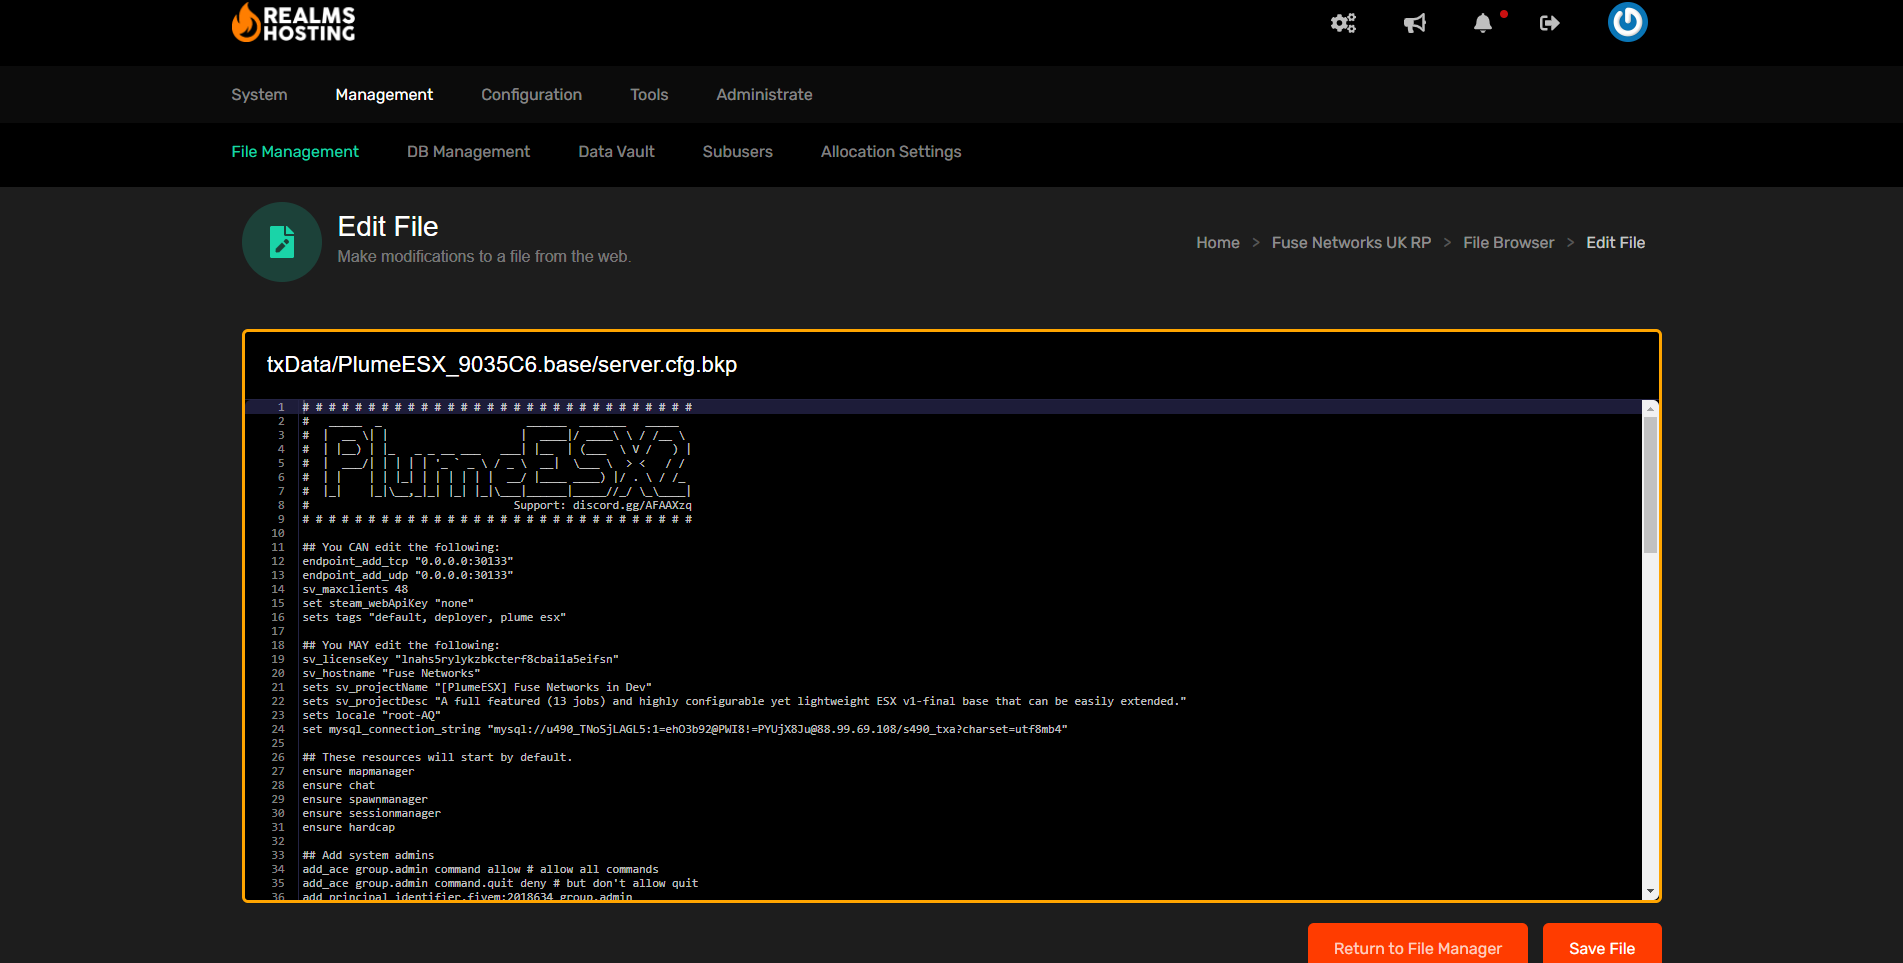
Task: Open File Browser breadcrumb link
Action: tap(1508, 243)
